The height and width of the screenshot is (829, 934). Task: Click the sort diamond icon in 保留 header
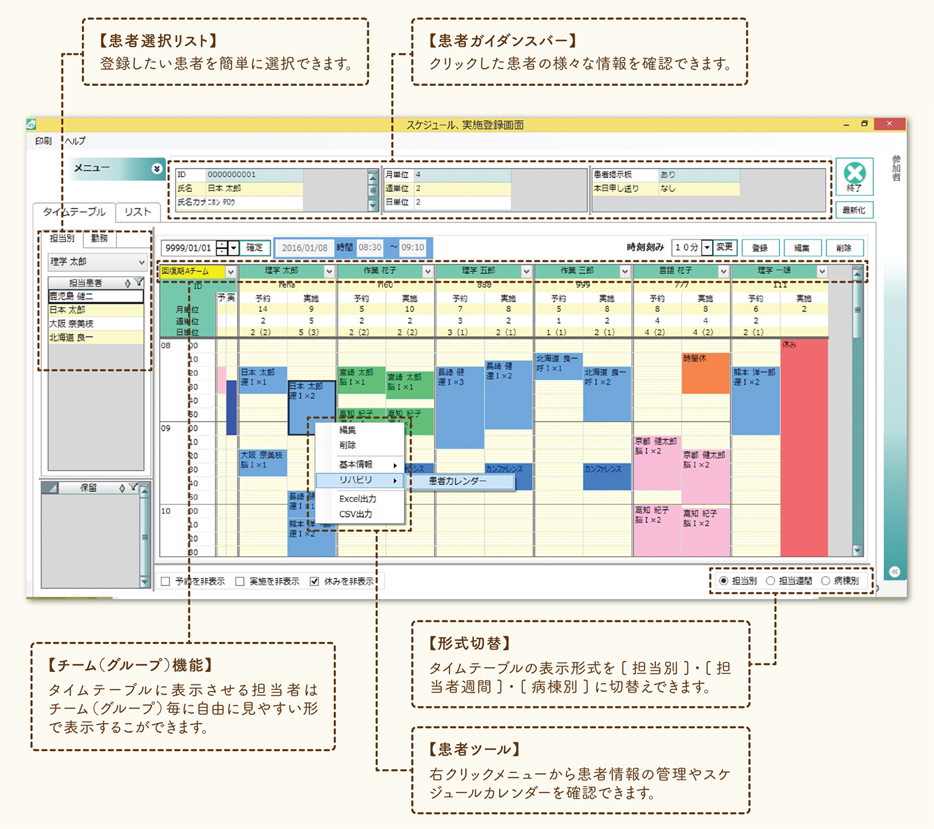click(x=122, y=488)
